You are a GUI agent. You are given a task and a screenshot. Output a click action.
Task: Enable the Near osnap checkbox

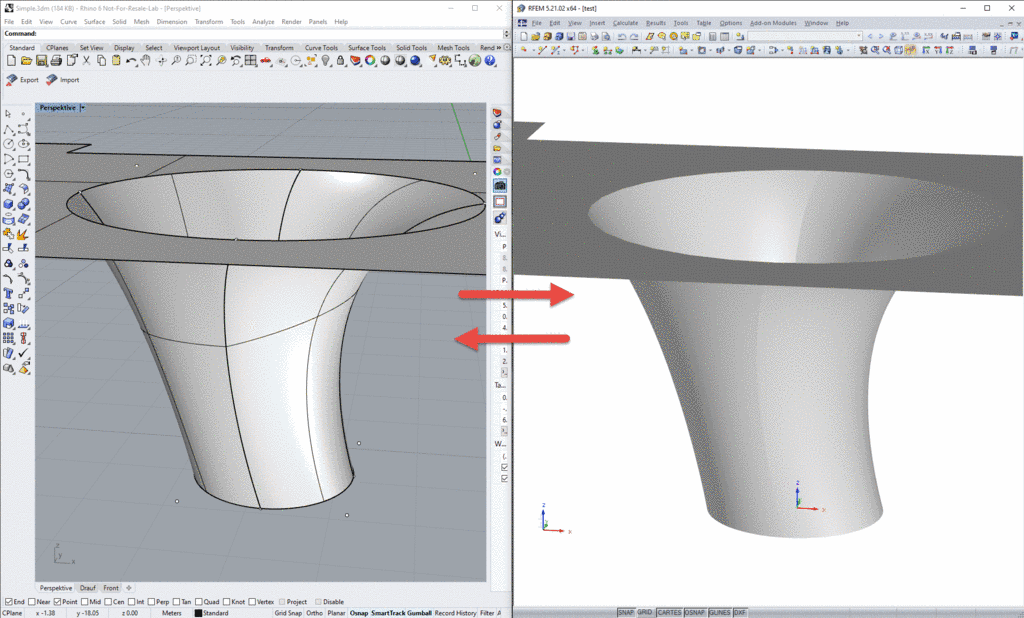click(31, 602)
